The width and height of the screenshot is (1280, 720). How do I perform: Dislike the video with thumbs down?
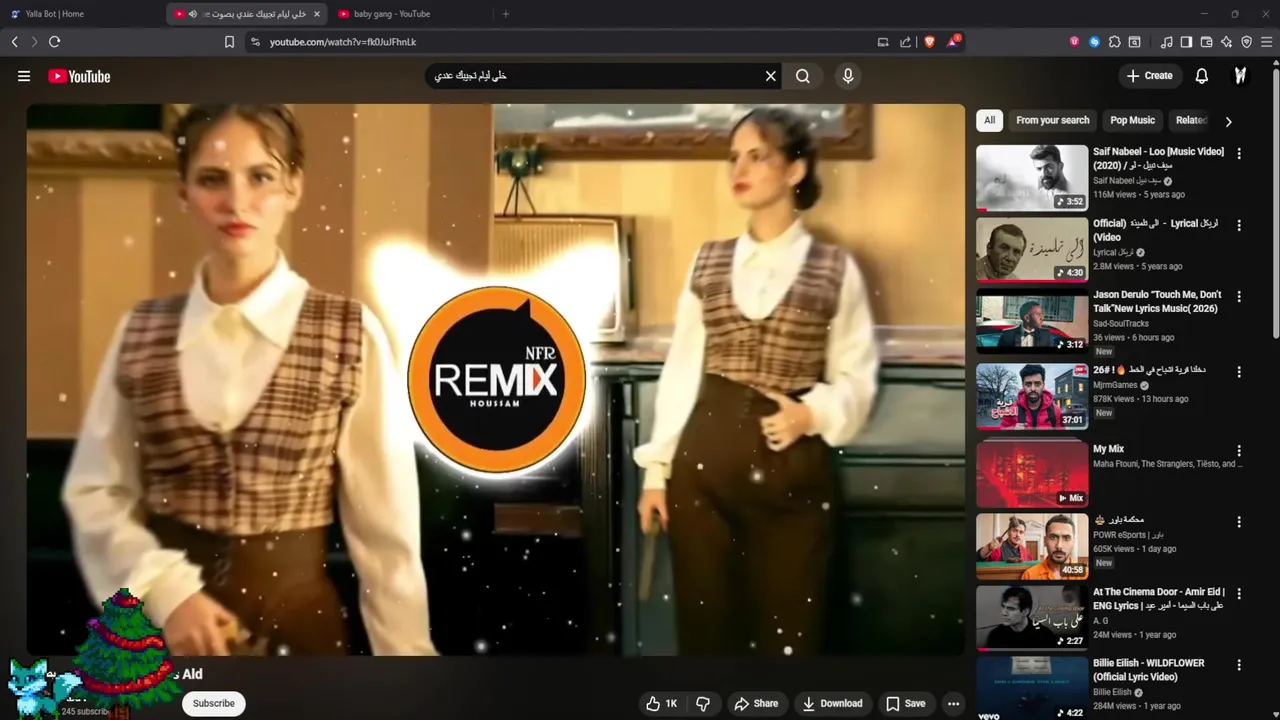tap(703, 703)
